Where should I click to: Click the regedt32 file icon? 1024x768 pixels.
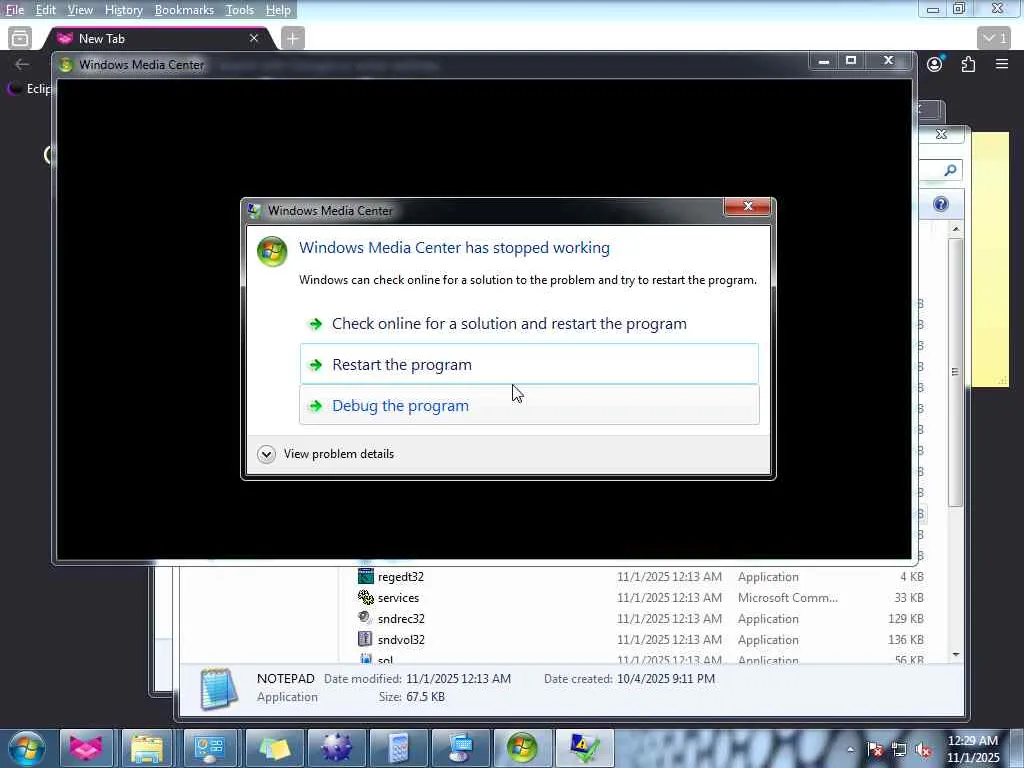tap(366, 576)
